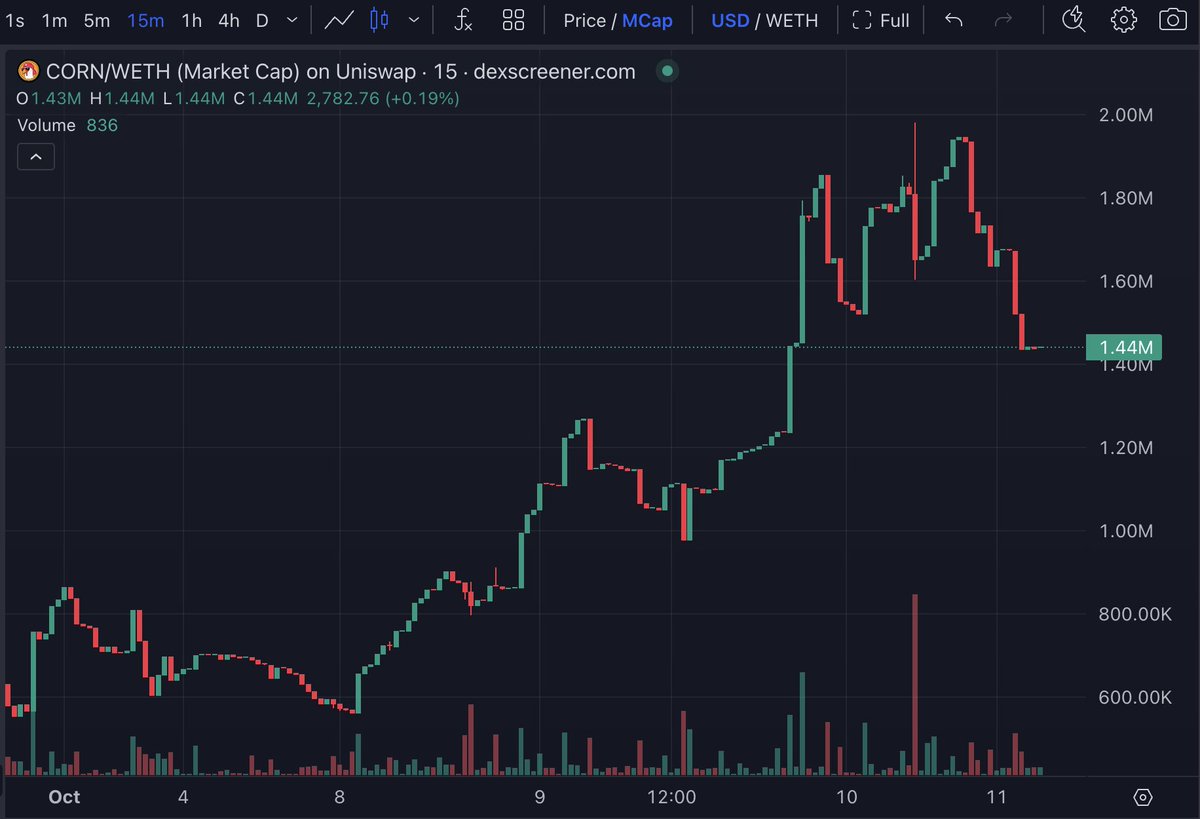Click the 600.00K price axis label
The width and height of the screenshot is (1200, 819).
1135,697
